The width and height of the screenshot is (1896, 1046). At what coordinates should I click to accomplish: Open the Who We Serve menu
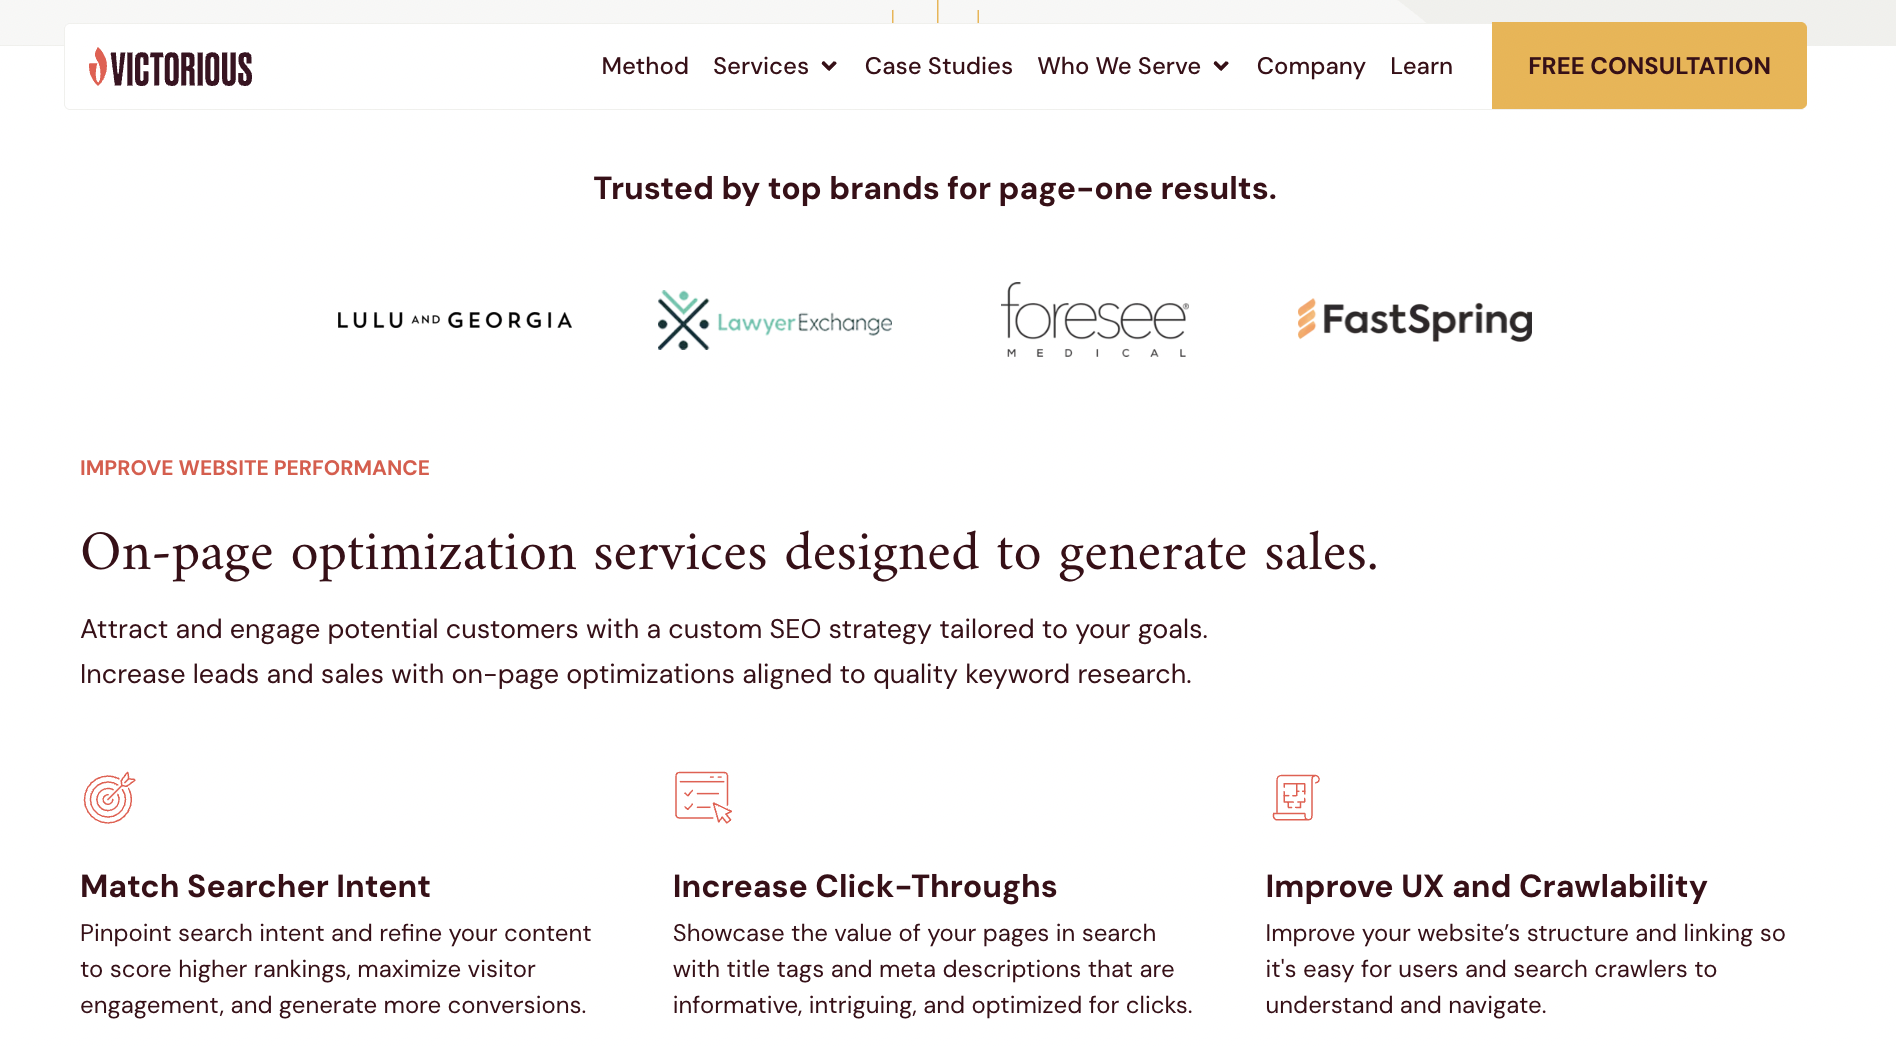tap(1118, 66)
